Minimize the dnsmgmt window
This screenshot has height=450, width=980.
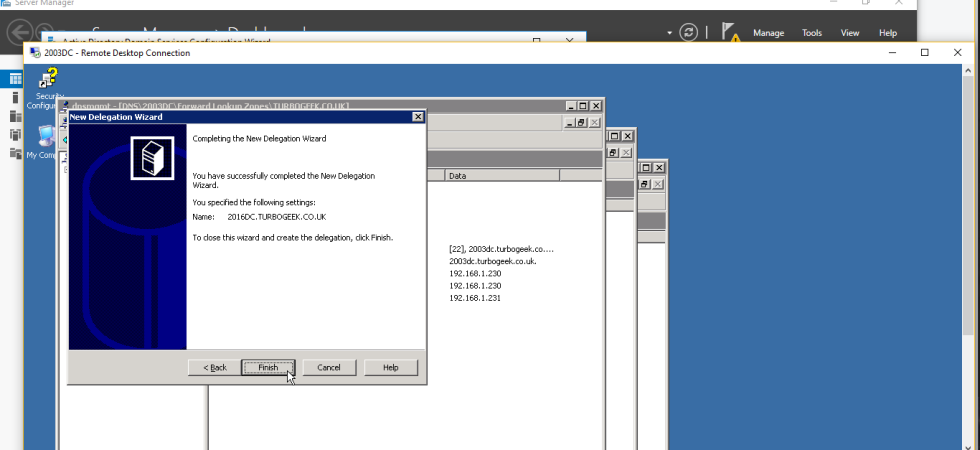pyautogui.click(x=571, y=106)
